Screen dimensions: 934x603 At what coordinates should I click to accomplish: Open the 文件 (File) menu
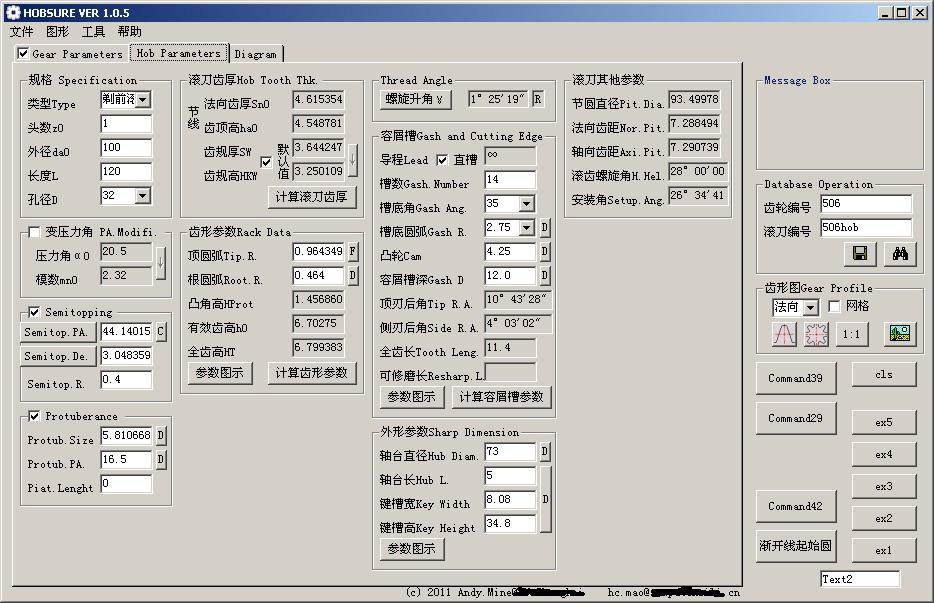(x=21, y=32)
